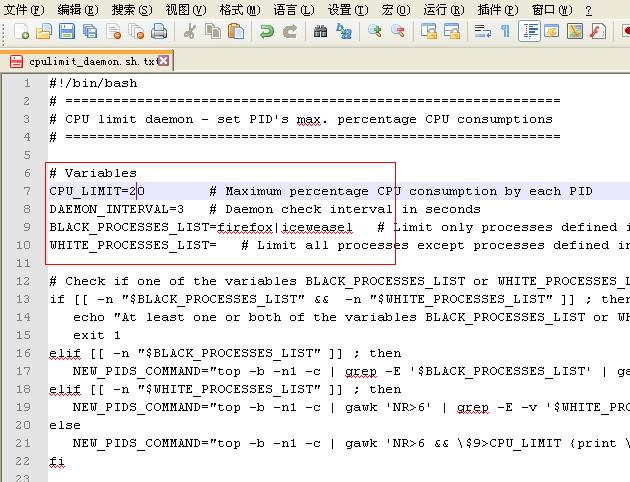Open user-defined language dialog icon
The height and width of the screenshot is (482, 630).
pyautogui.click(x=552, y=31)
